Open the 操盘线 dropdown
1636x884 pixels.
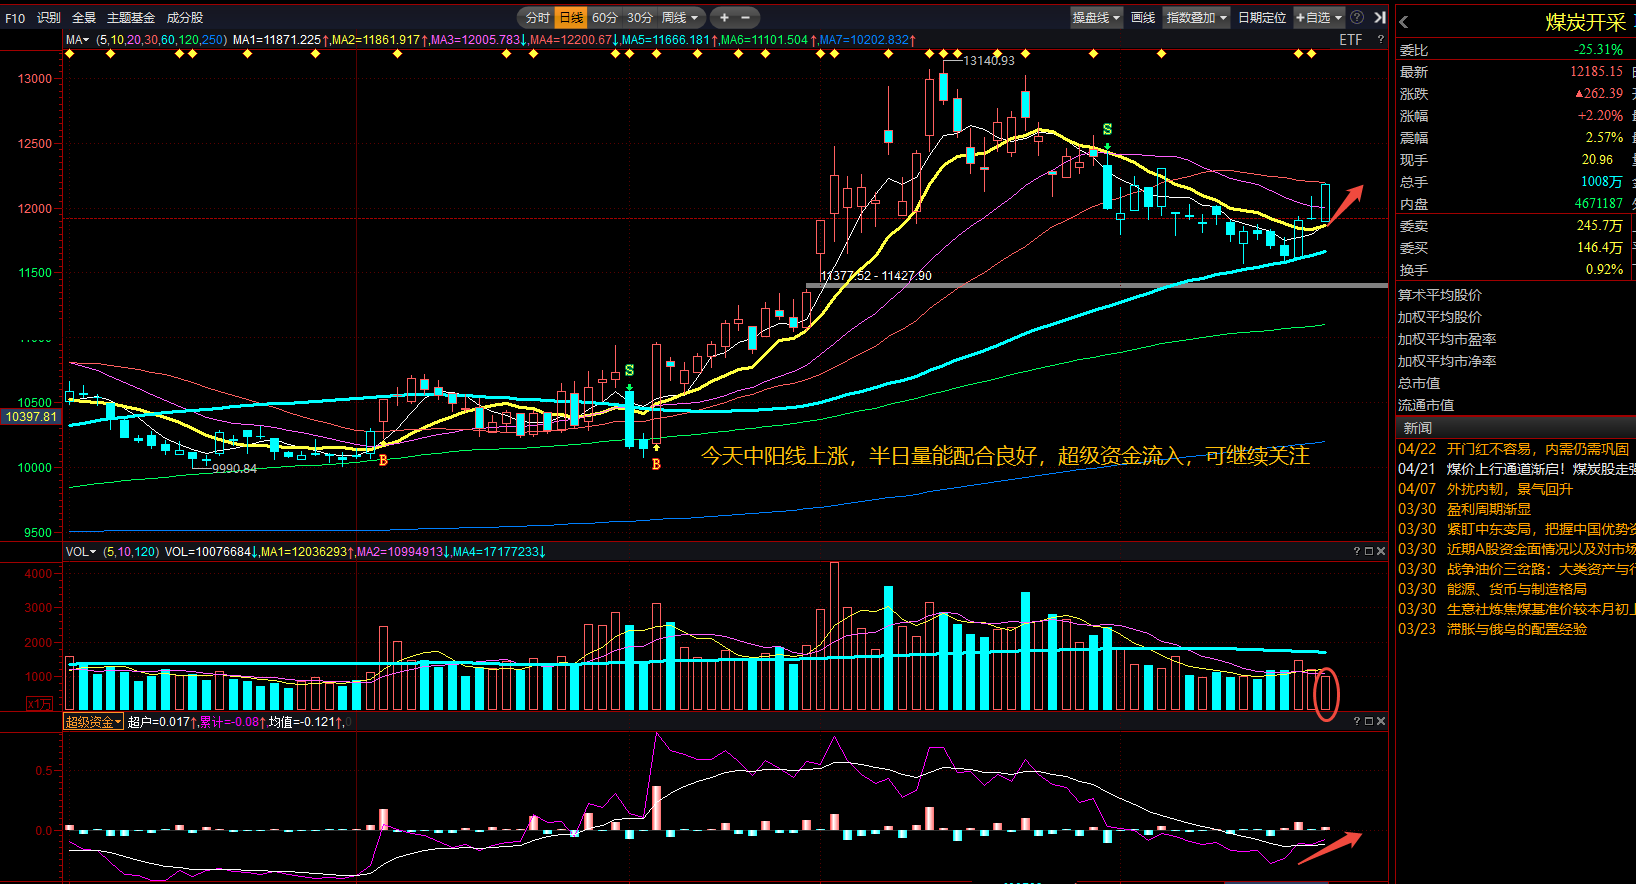(x=1095, y=18)
